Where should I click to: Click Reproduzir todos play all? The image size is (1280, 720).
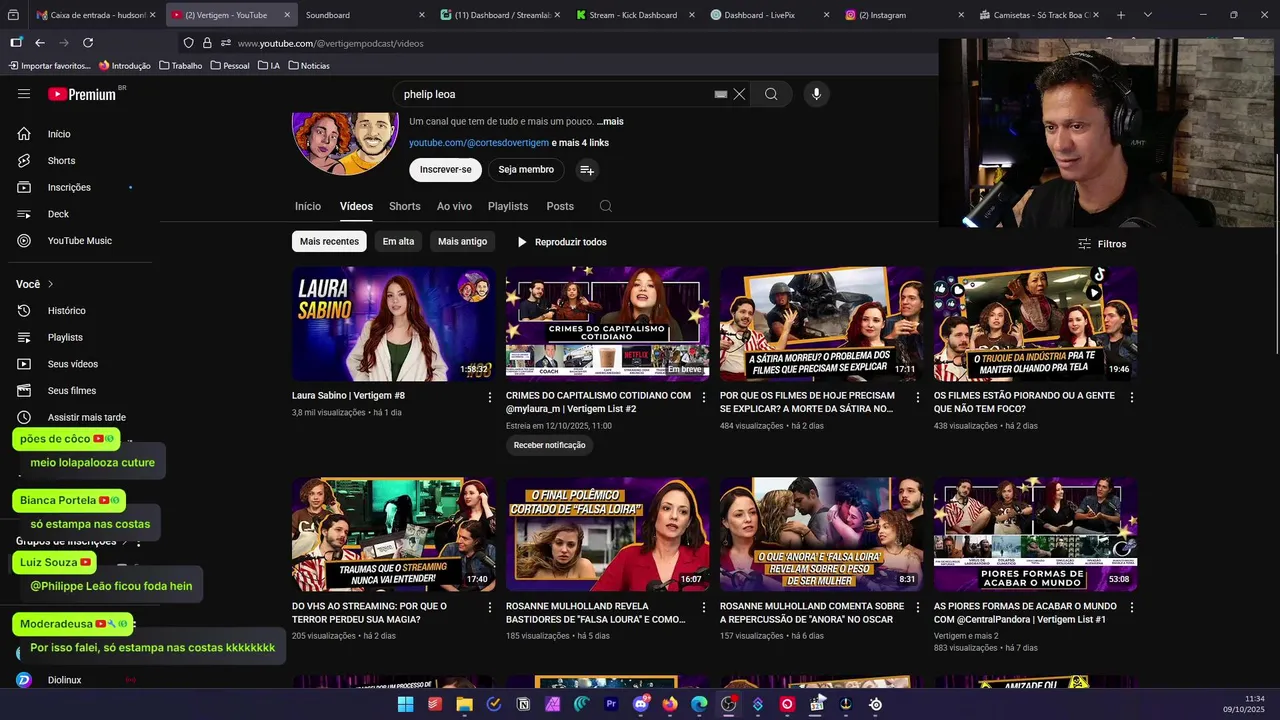(x=561, y=242)
